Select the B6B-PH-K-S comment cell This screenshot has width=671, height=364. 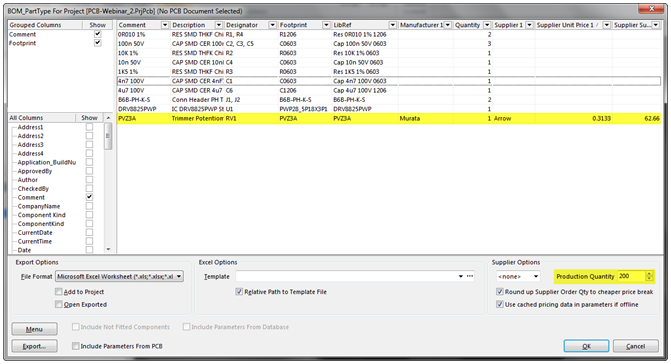point(144,100)
